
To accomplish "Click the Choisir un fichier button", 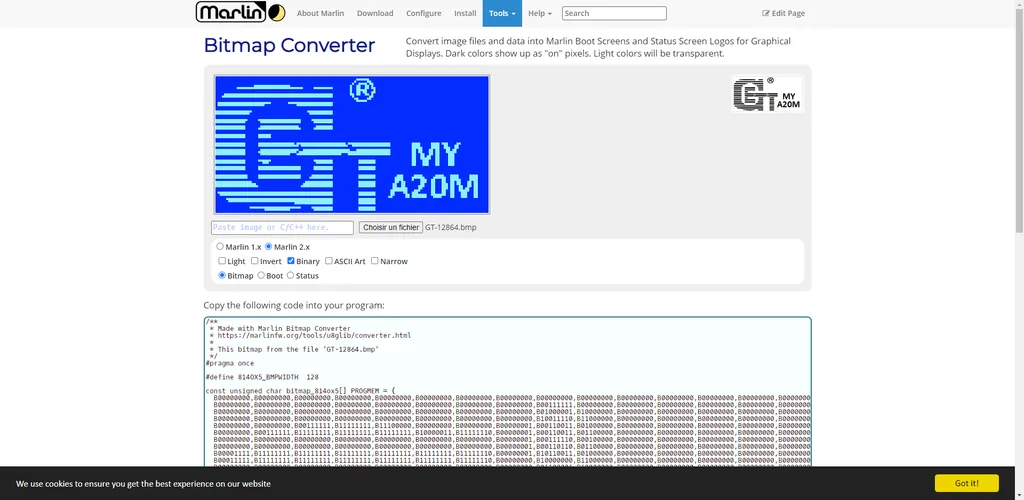I will pyautogui.click(x=391, y=227).
